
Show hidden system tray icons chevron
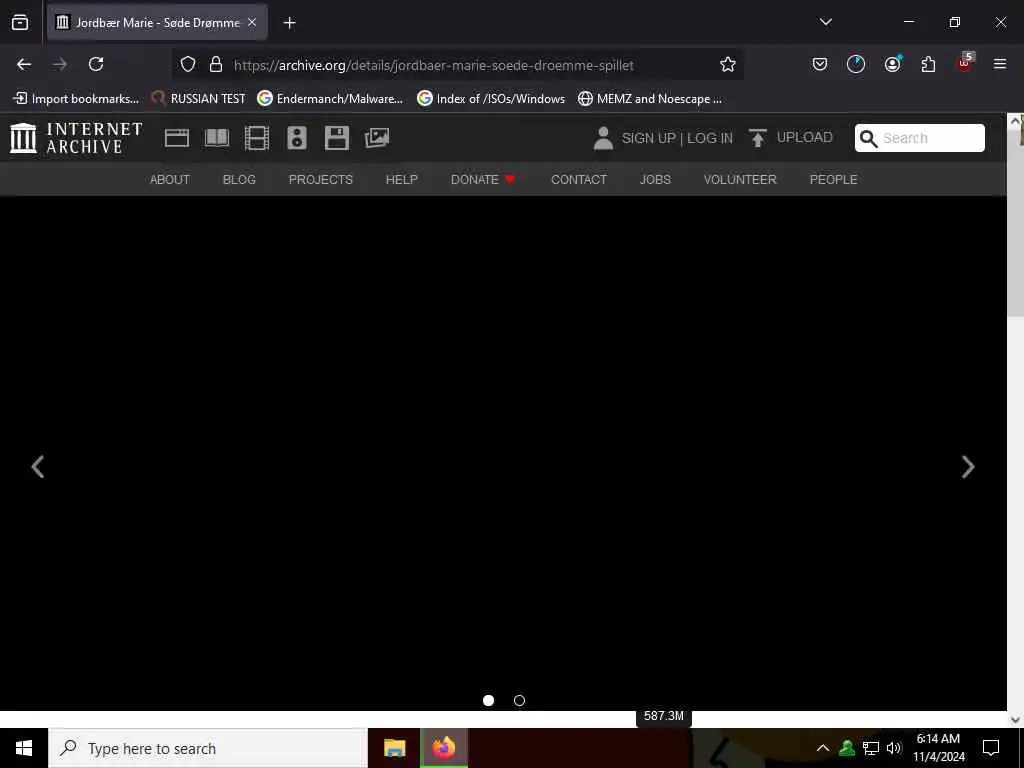823,748
